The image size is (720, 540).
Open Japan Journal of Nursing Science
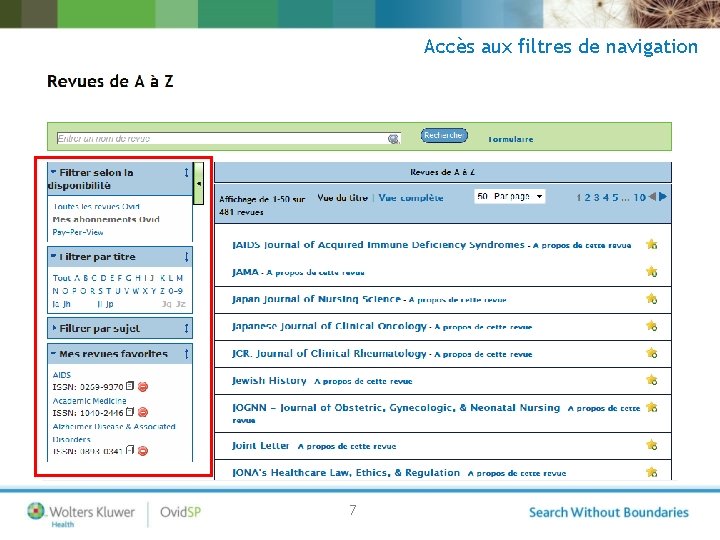coord(316,299)
